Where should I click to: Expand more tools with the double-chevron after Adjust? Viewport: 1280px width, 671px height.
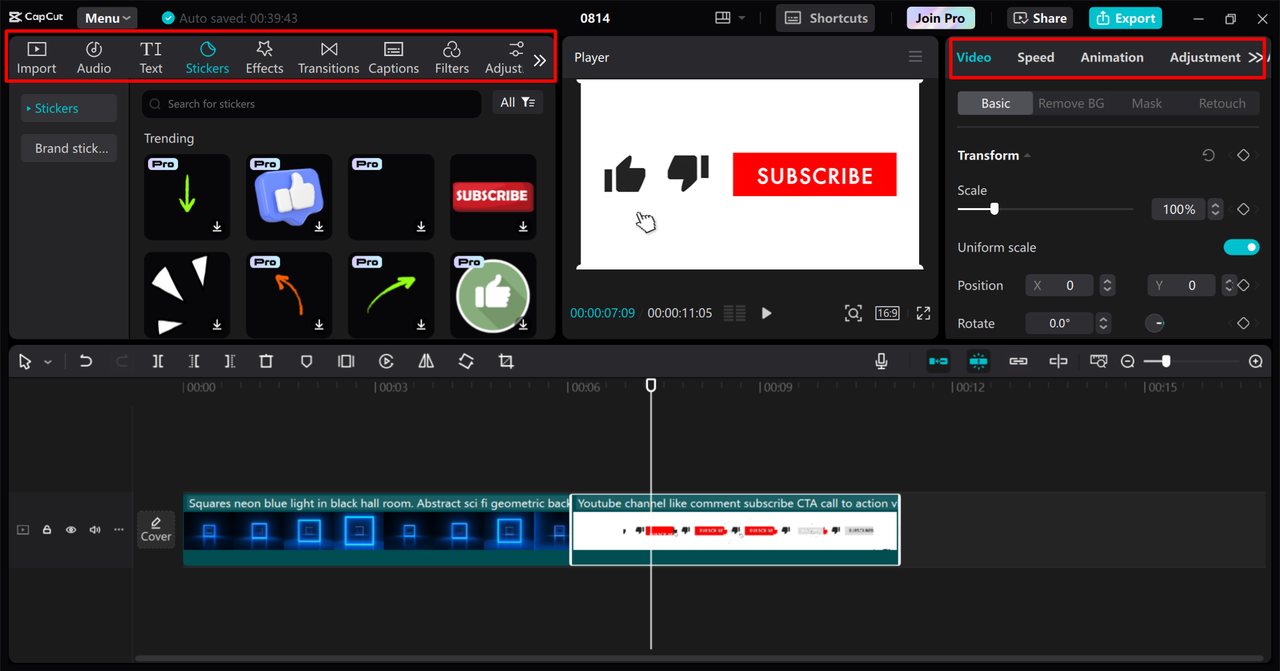tap(540, 60)
